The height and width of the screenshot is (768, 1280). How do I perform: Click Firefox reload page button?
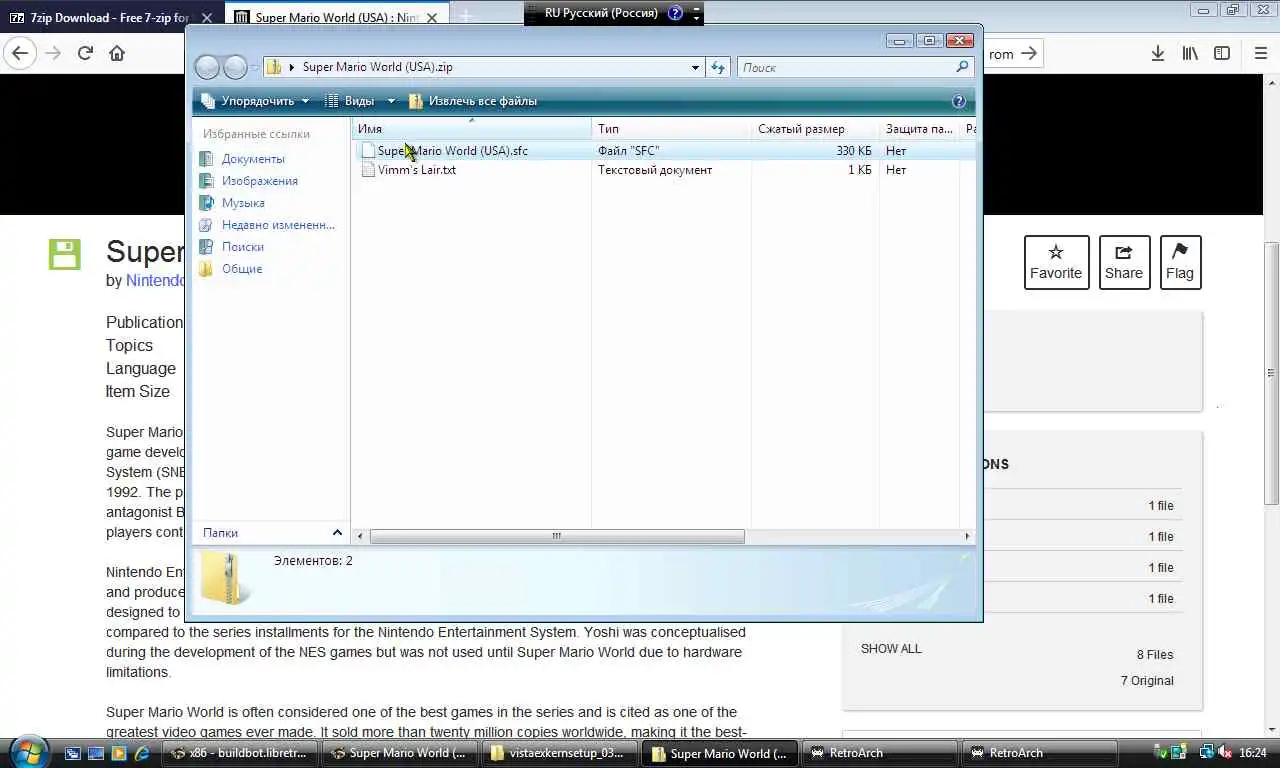point(85,53)
